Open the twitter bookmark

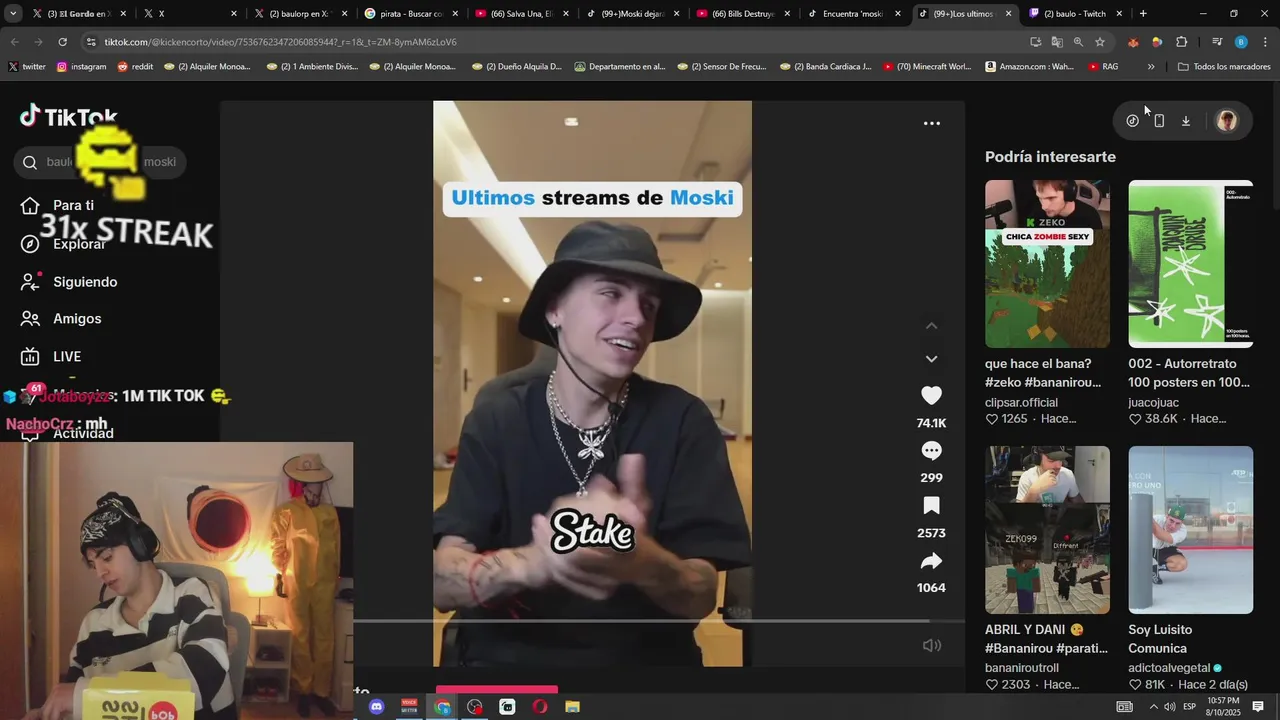(27, 67)
